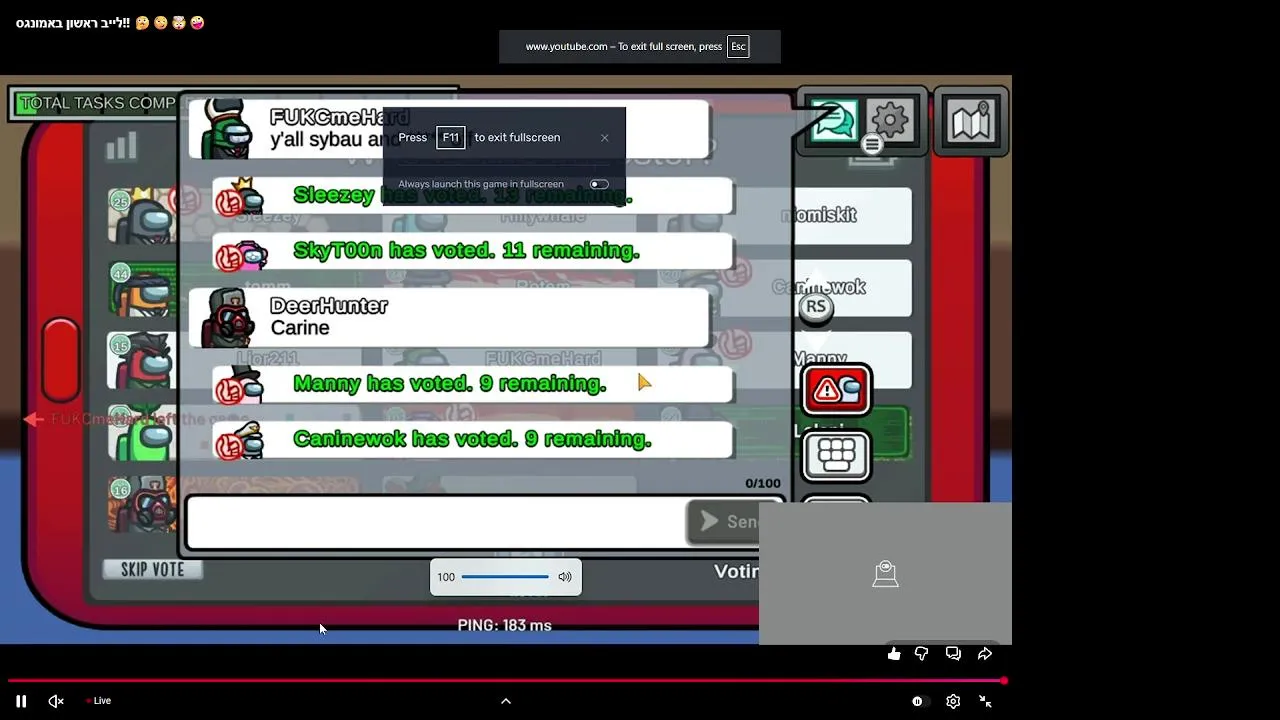Unmute the YouTube player speaker icon

click(56, 701)
